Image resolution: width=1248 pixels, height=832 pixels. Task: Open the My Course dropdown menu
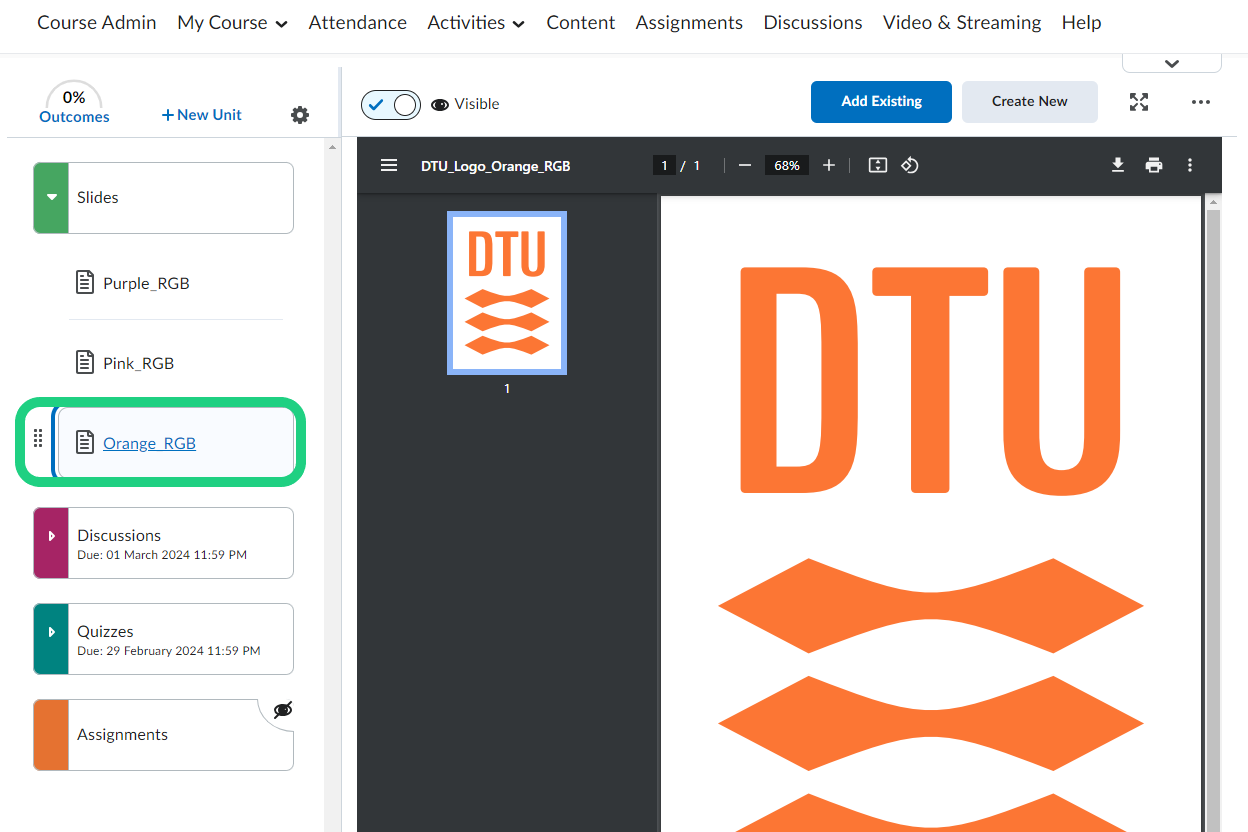(232, 23)
